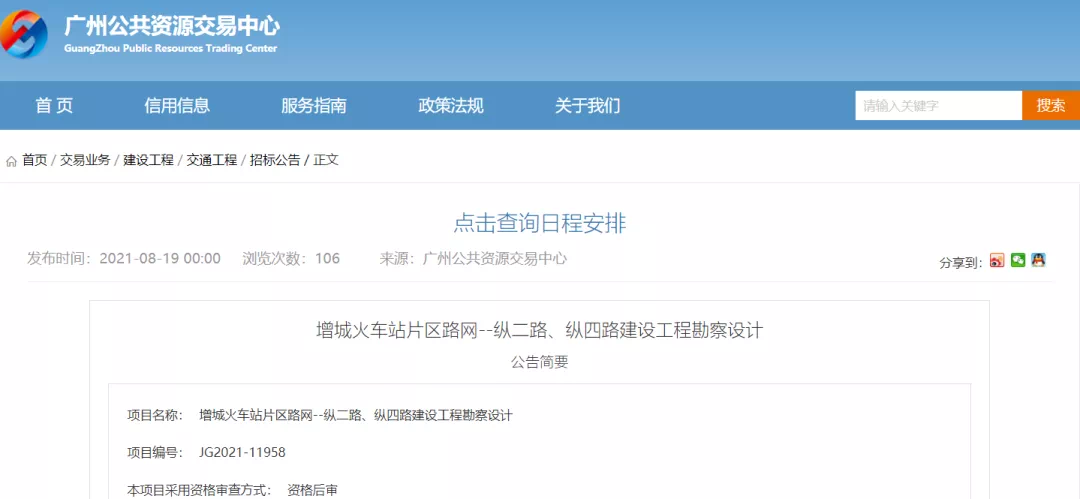Image resolution: width=1080 pixels, height=499 pixels.
Task: Open the 服务指南 navigation item
Action: coord(313,105)
